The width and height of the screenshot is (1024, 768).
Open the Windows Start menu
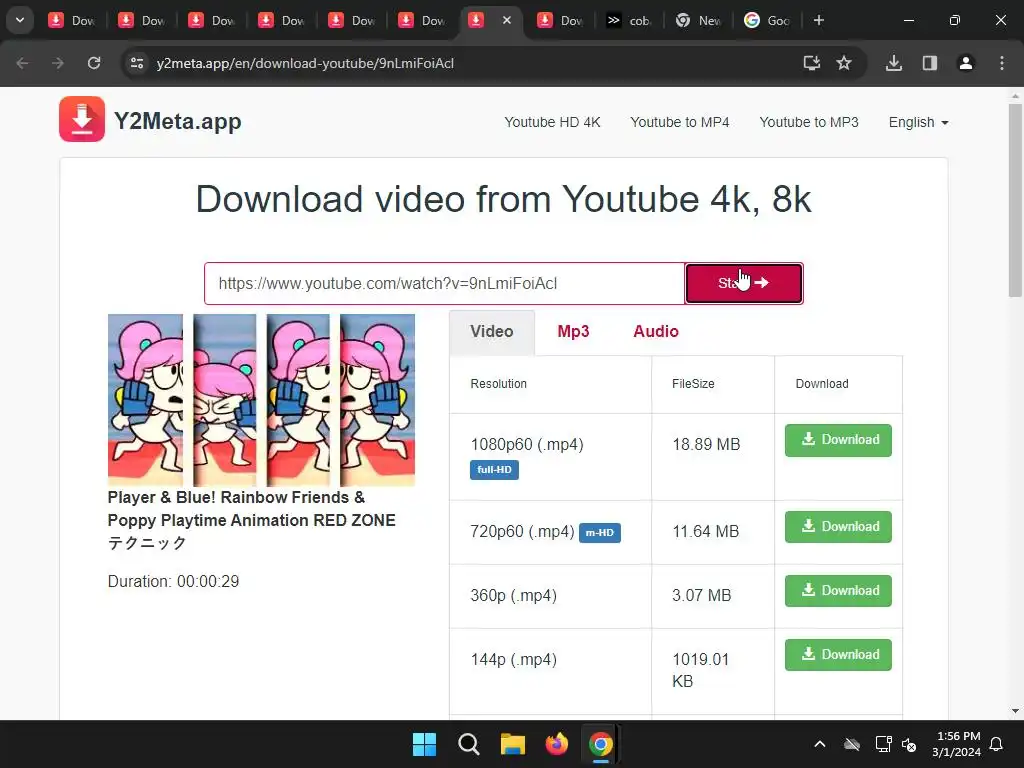pyautogui.click(x=424, y=744)
